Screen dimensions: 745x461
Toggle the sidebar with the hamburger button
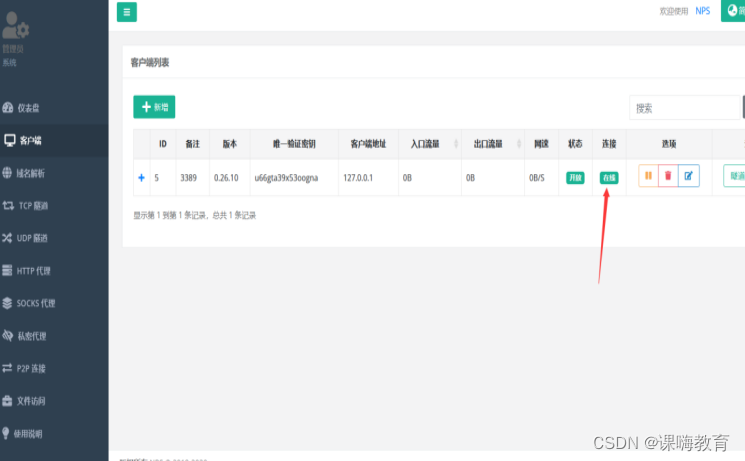[127, 12]
